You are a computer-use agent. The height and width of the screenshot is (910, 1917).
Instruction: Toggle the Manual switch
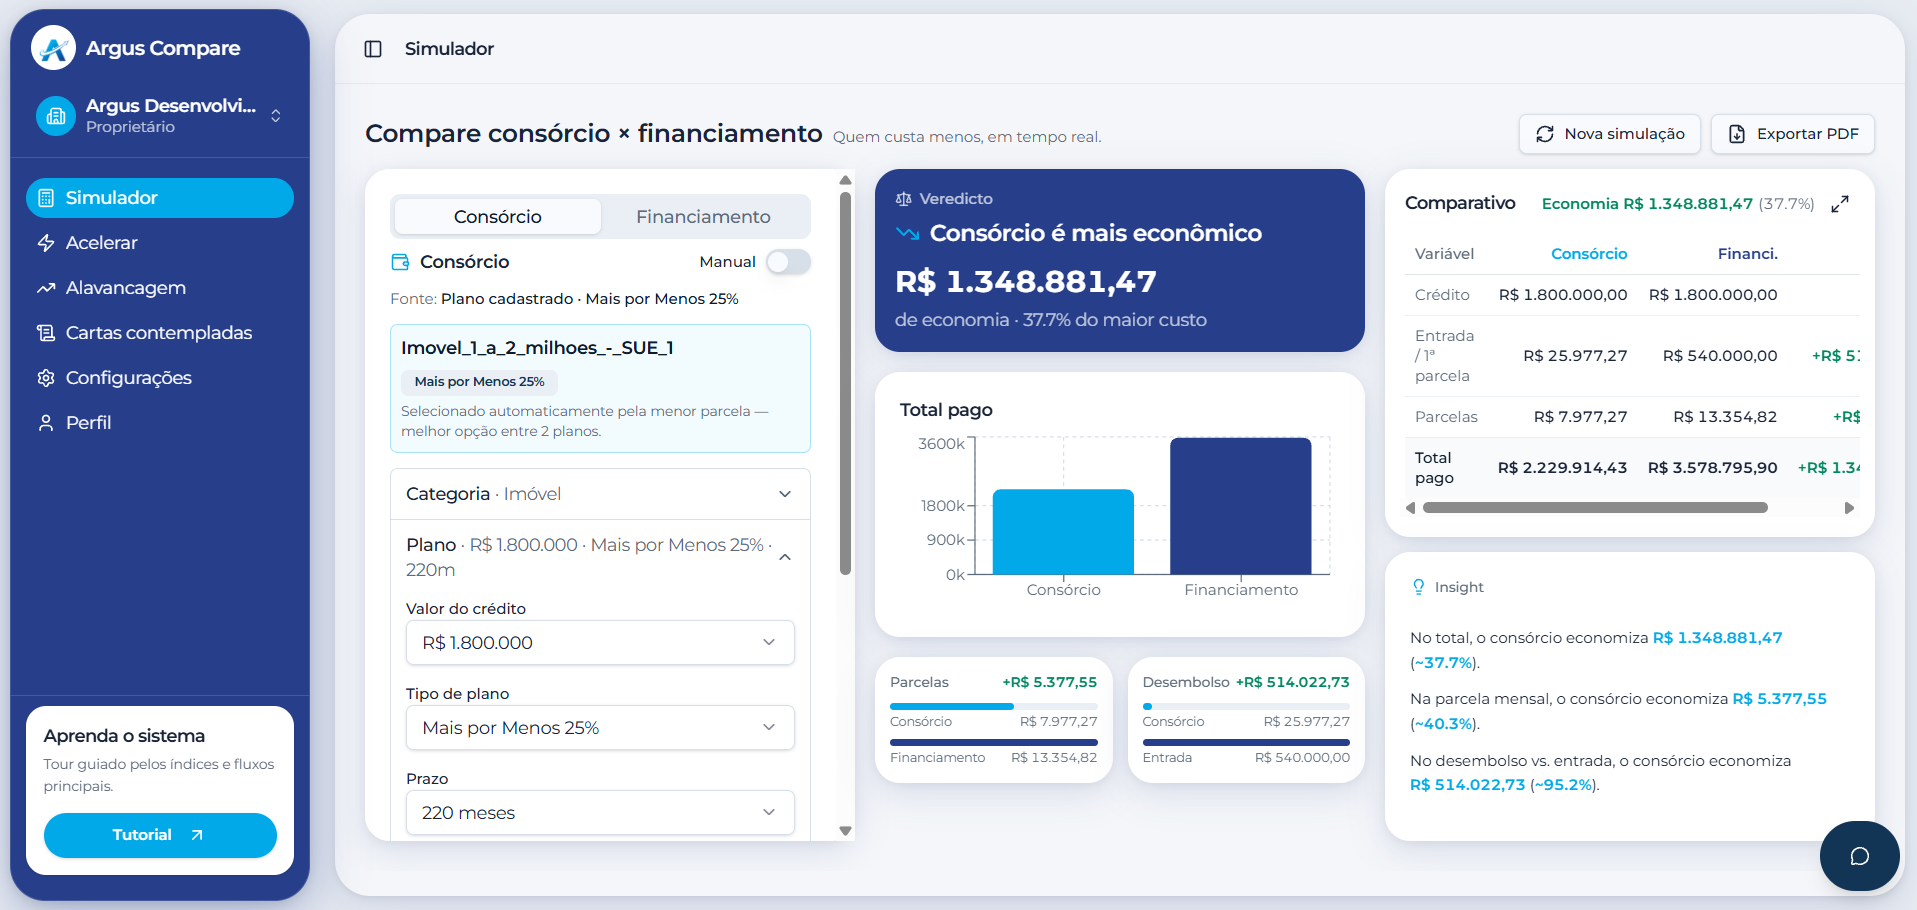pyautogui.click(x=788, y=262)
